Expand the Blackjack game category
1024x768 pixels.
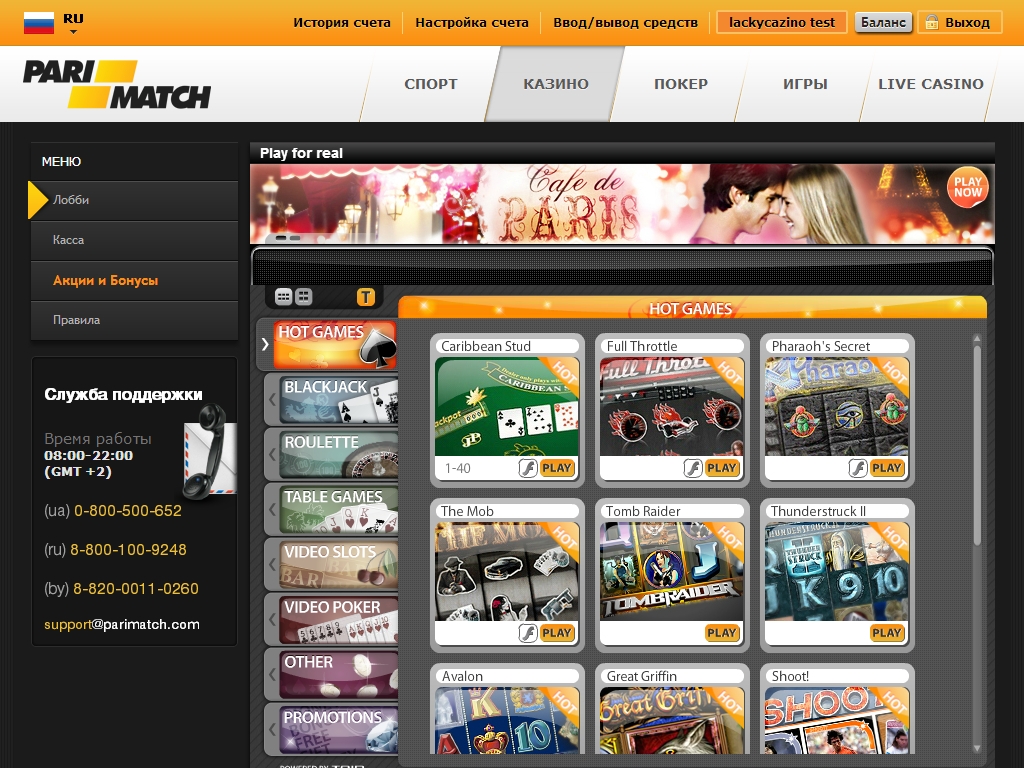pos(330,399)
